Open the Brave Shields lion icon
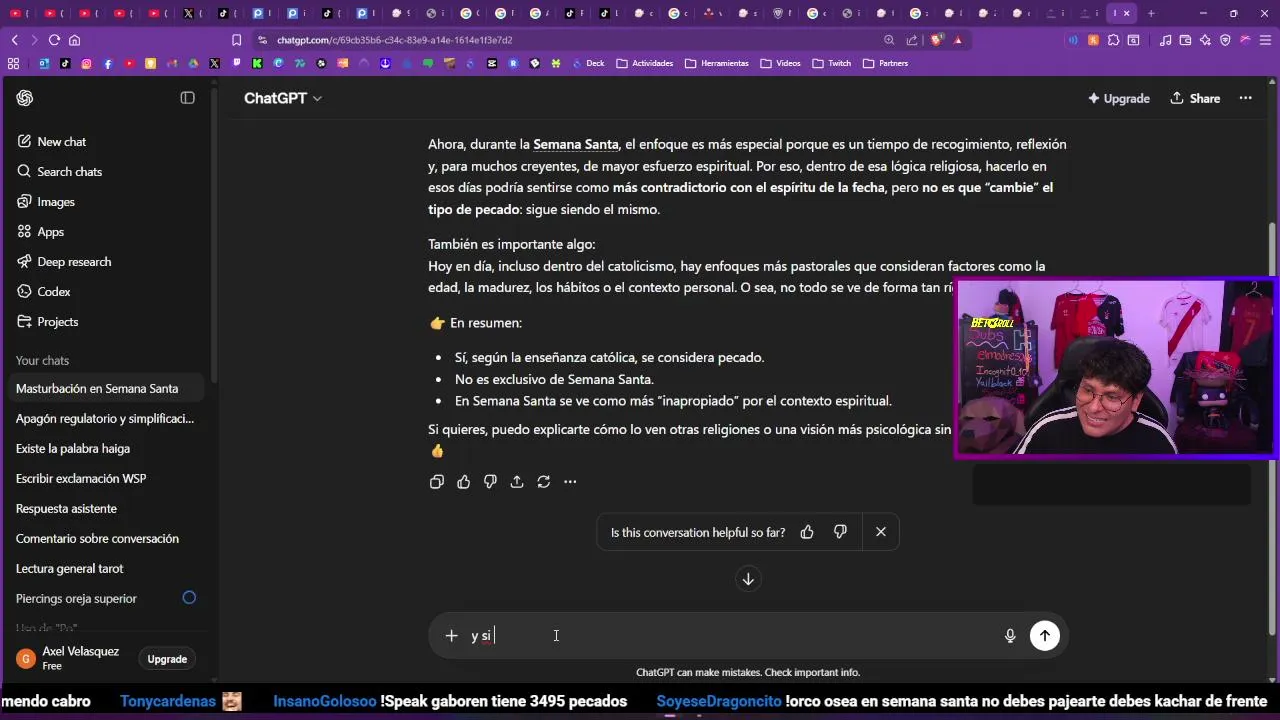1280x720 pixels. tap(936, 40)
